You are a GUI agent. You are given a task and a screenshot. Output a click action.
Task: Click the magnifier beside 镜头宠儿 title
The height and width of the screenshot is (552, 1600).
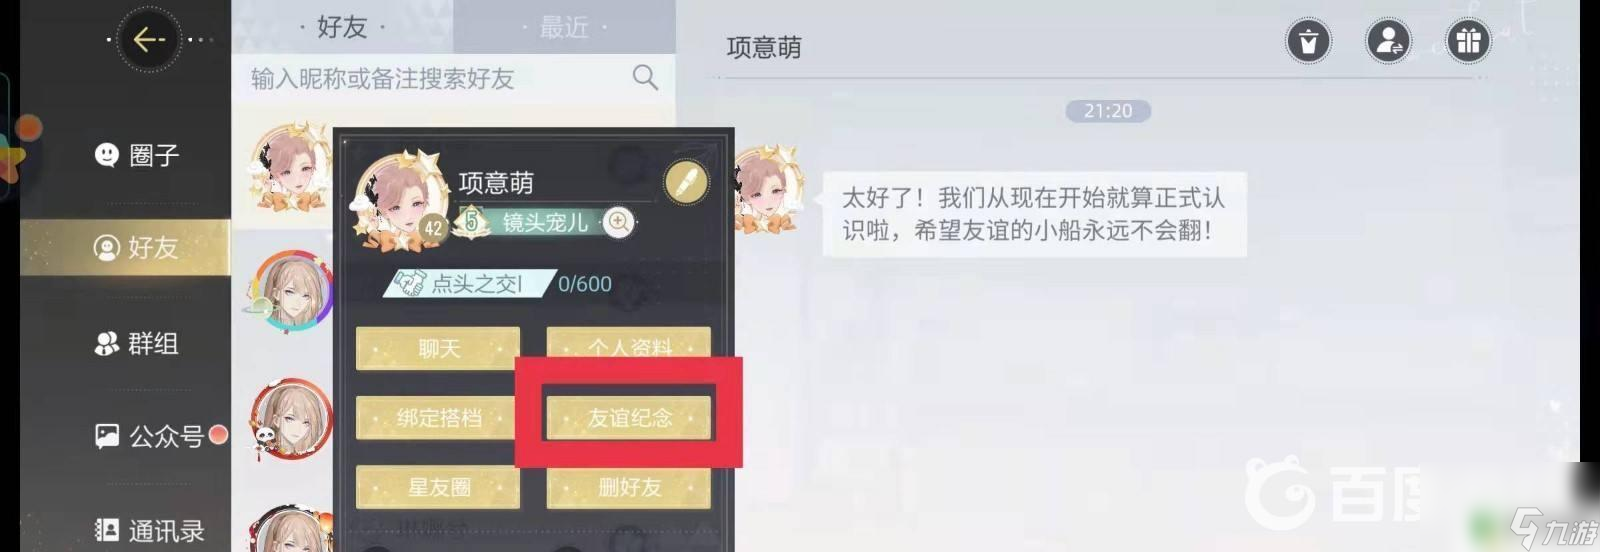(x=619, y=222)
